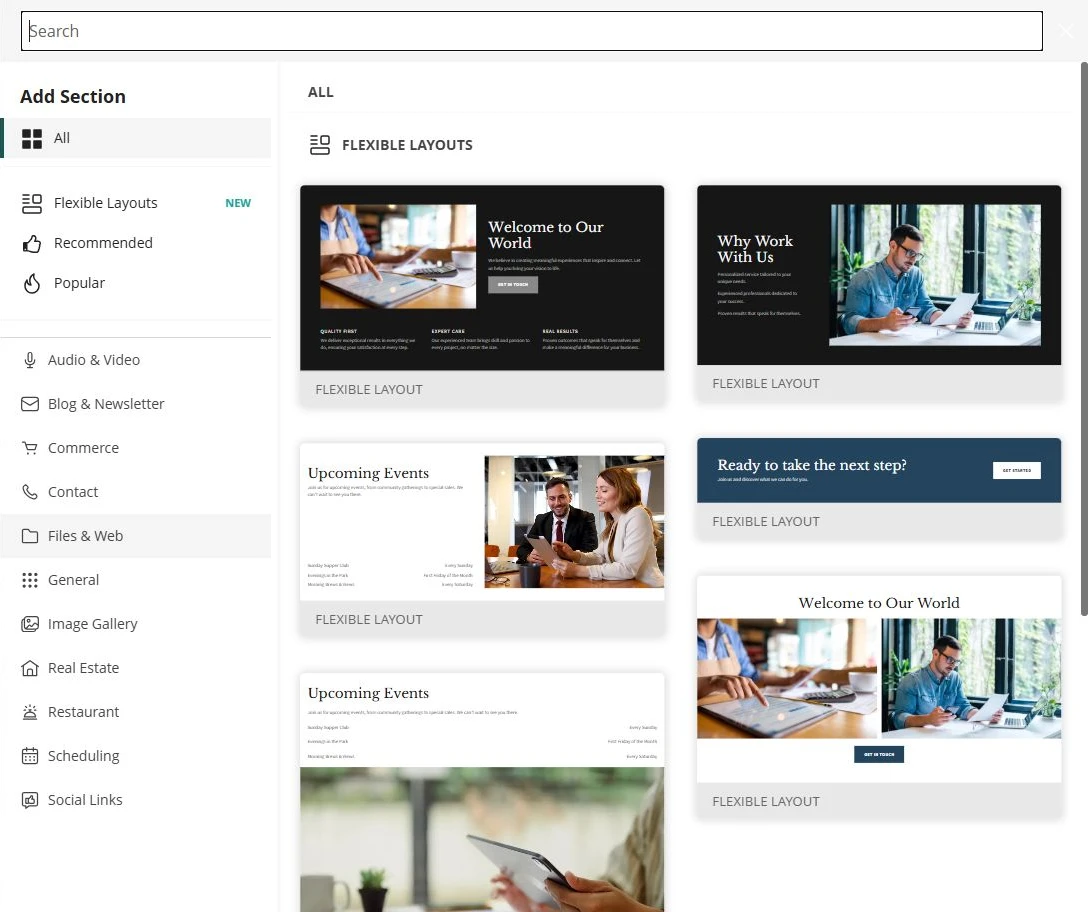Screen dimensions: 1088x912
Task: Select the General category
Action: (x=137, y=580)
